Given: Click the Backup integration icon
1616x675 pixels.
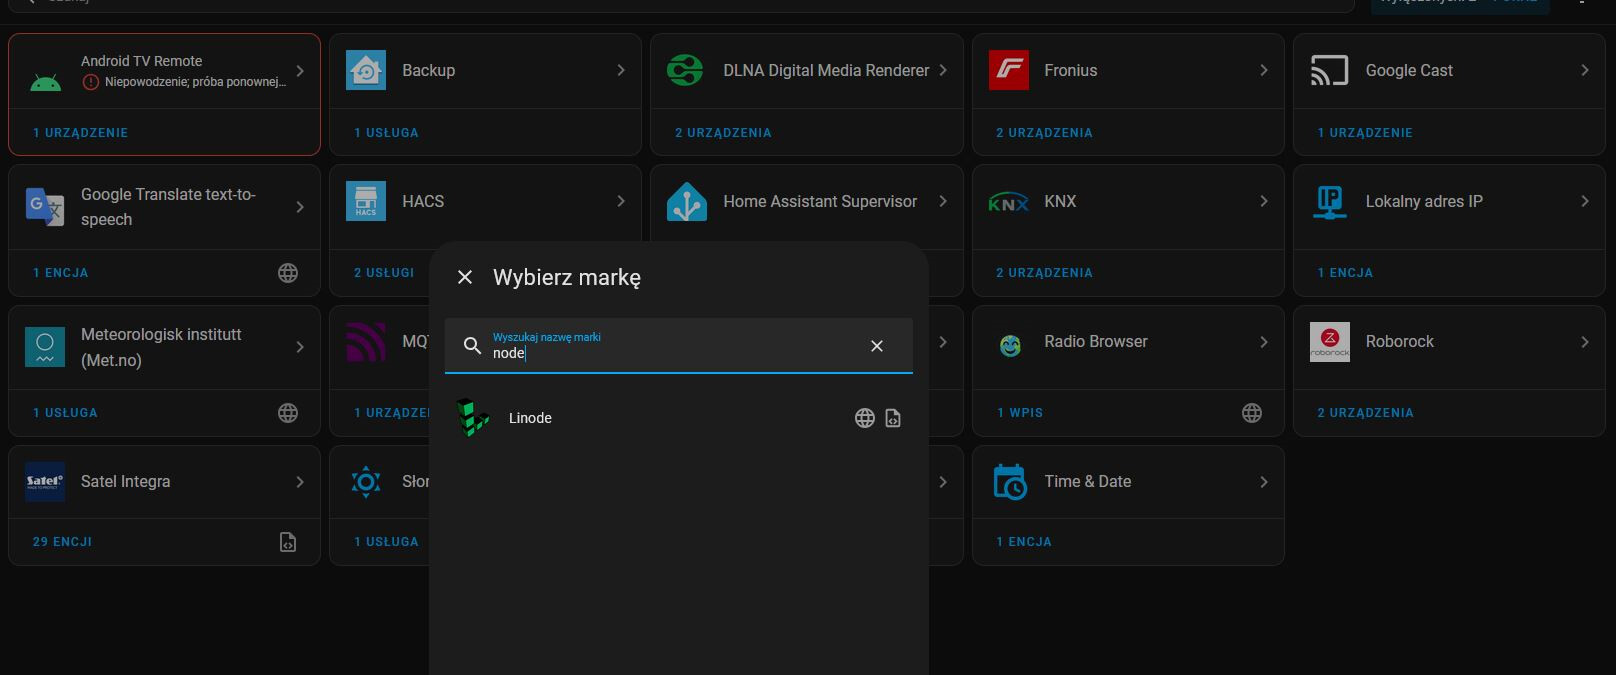Looking at the screenshot, I should pos(366,70).
